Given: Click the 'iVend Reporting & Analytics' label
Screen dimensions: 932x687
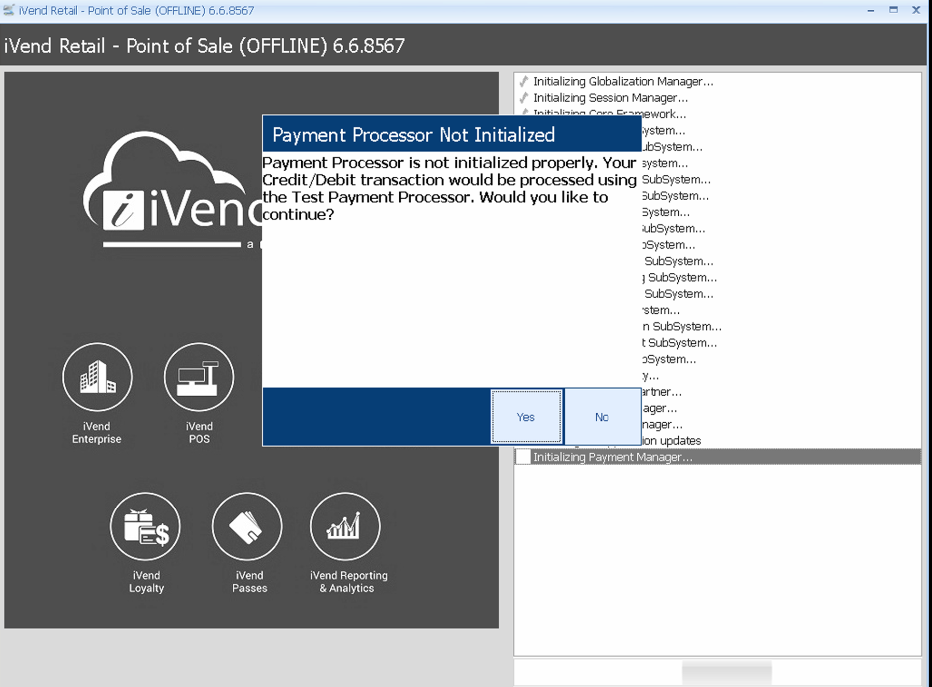Looking at the screenshot, I should tap(348, 582).
